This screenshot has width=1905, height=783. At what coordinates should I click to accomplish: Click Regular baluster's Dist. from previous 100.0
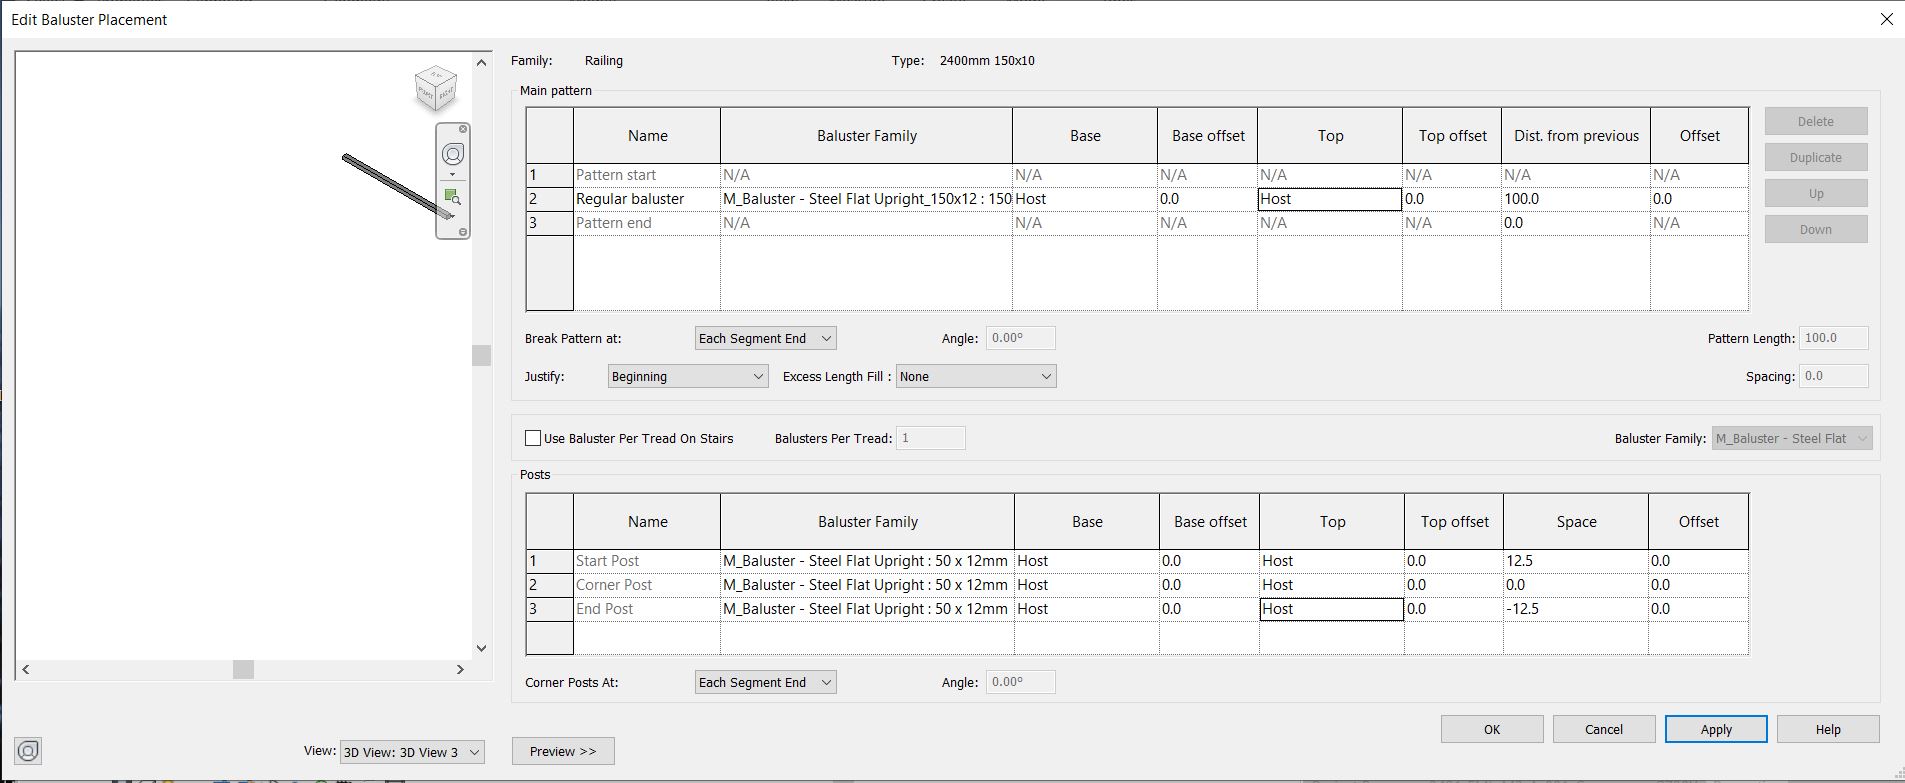pyautogui.click(x=1576, y=199)
